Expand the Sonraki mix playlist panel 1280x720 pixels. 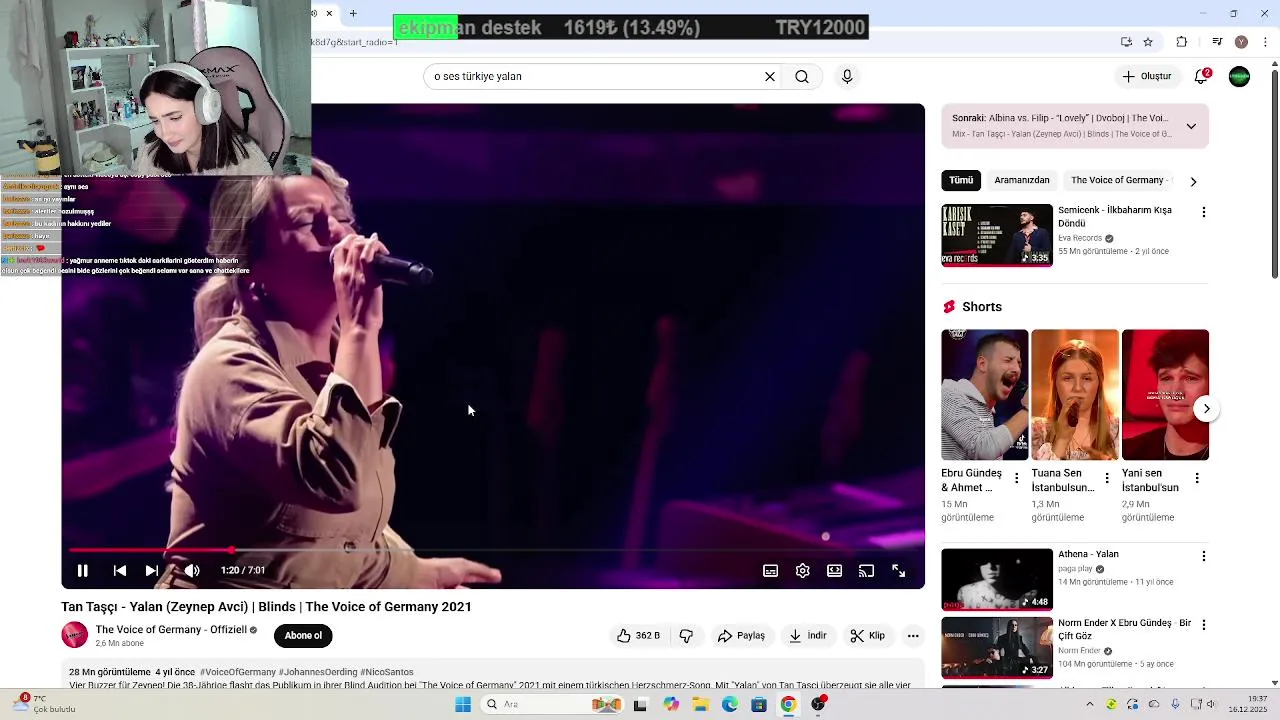[x=1191, y=126]
